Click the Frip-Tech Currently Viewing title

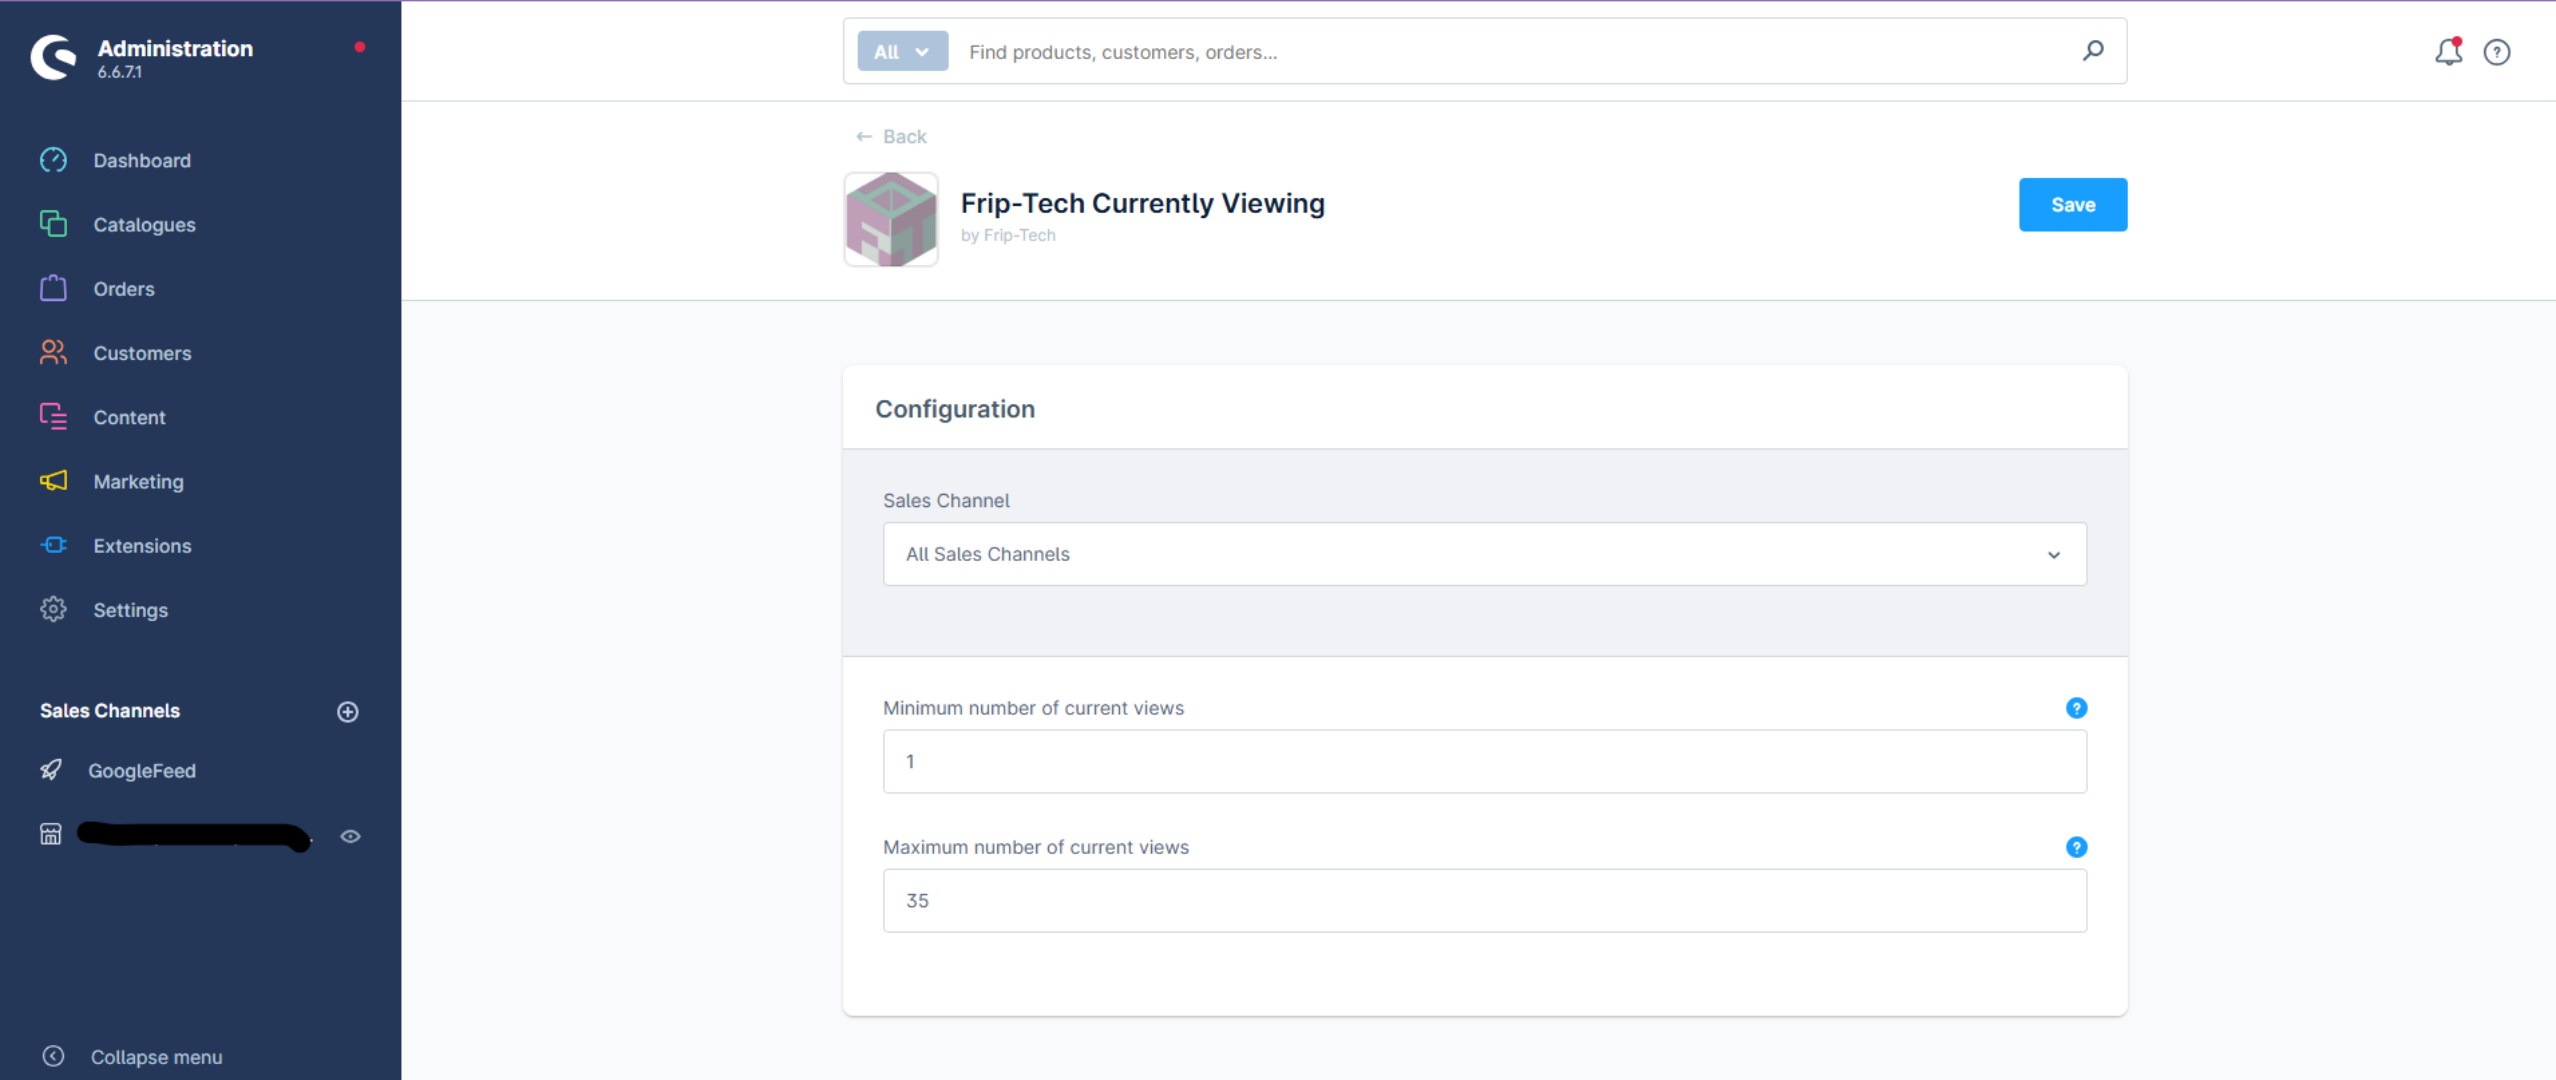(1142, 203)
